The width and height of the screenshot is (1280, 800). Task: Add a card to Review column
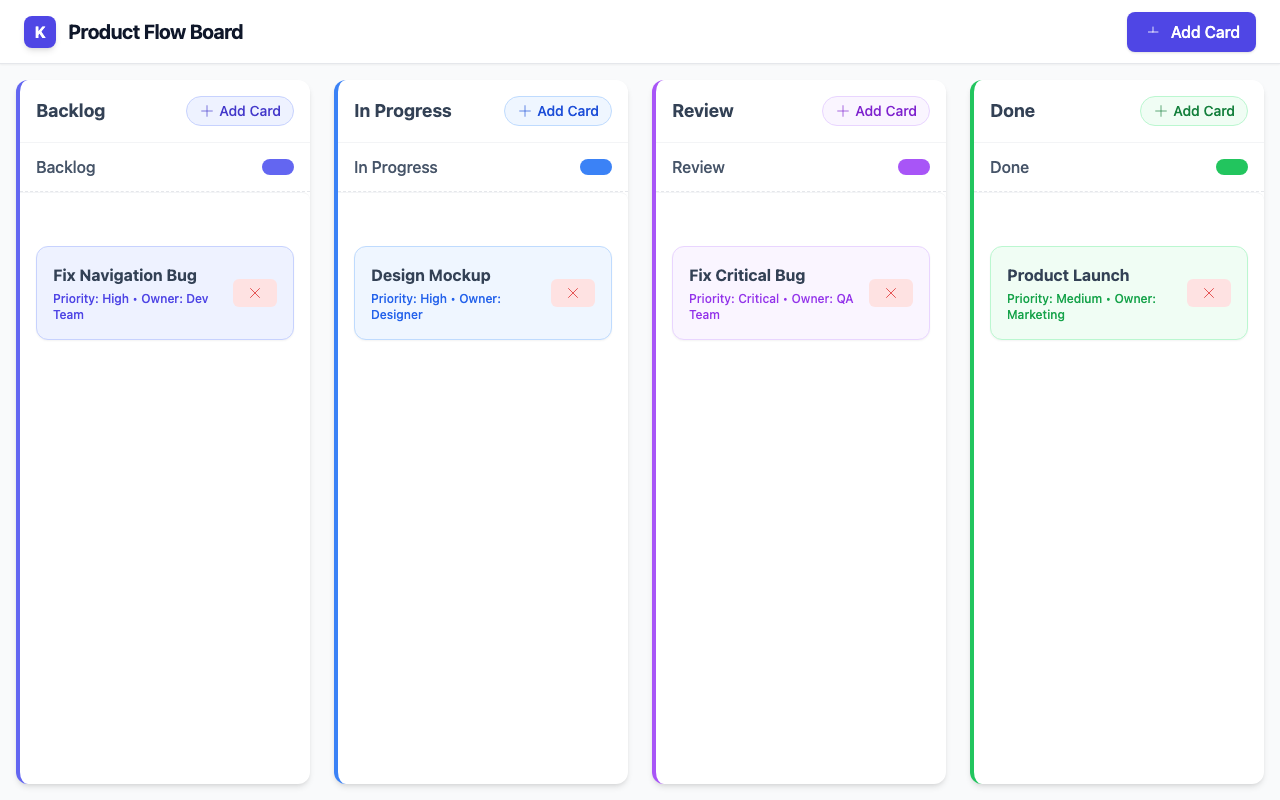876,111
